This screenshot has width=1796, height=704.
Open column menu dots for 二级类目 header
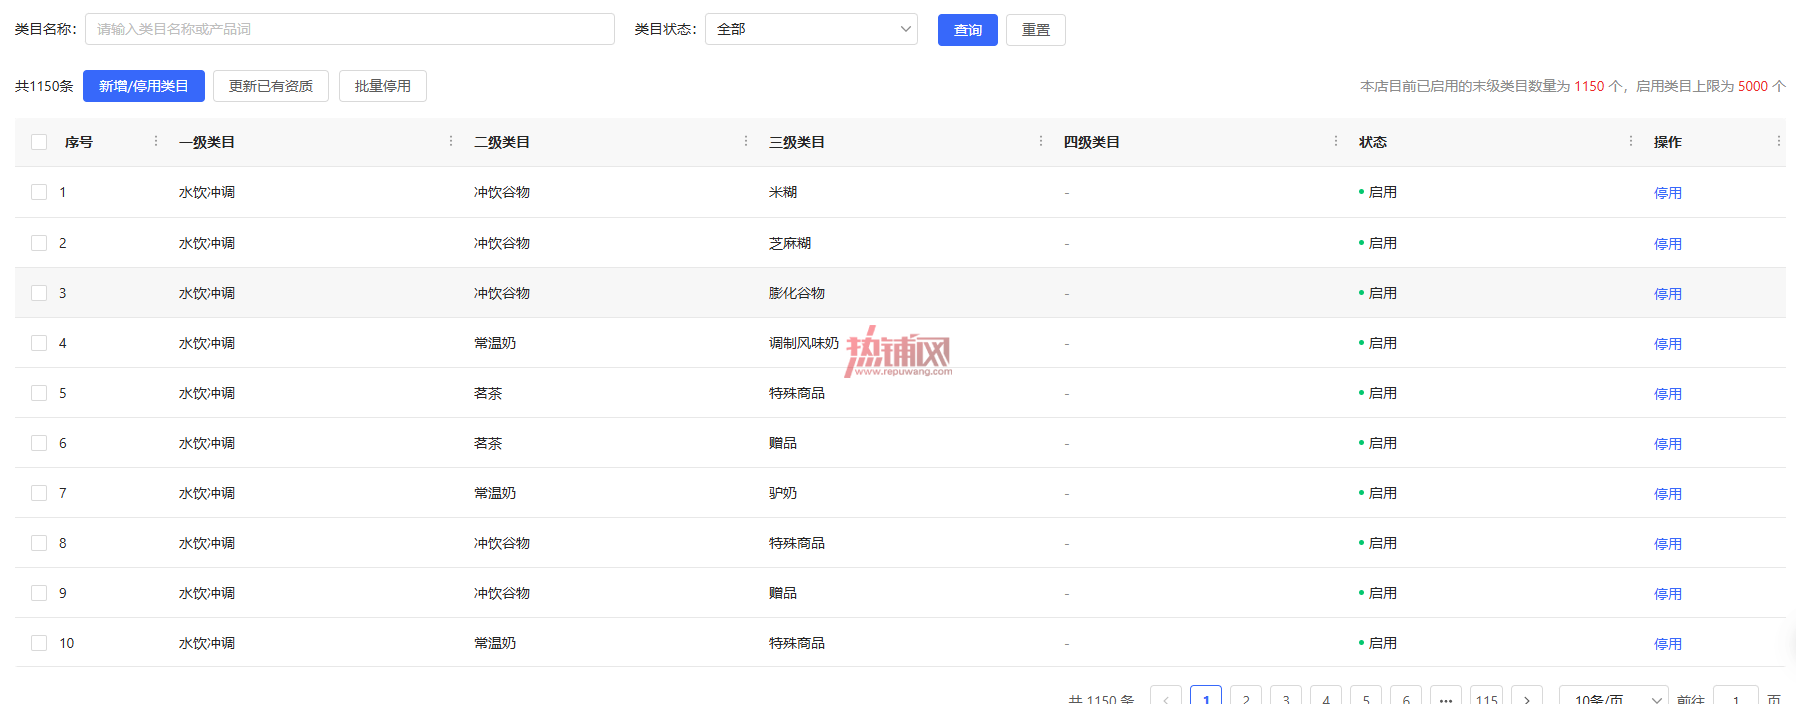point(746,141)
